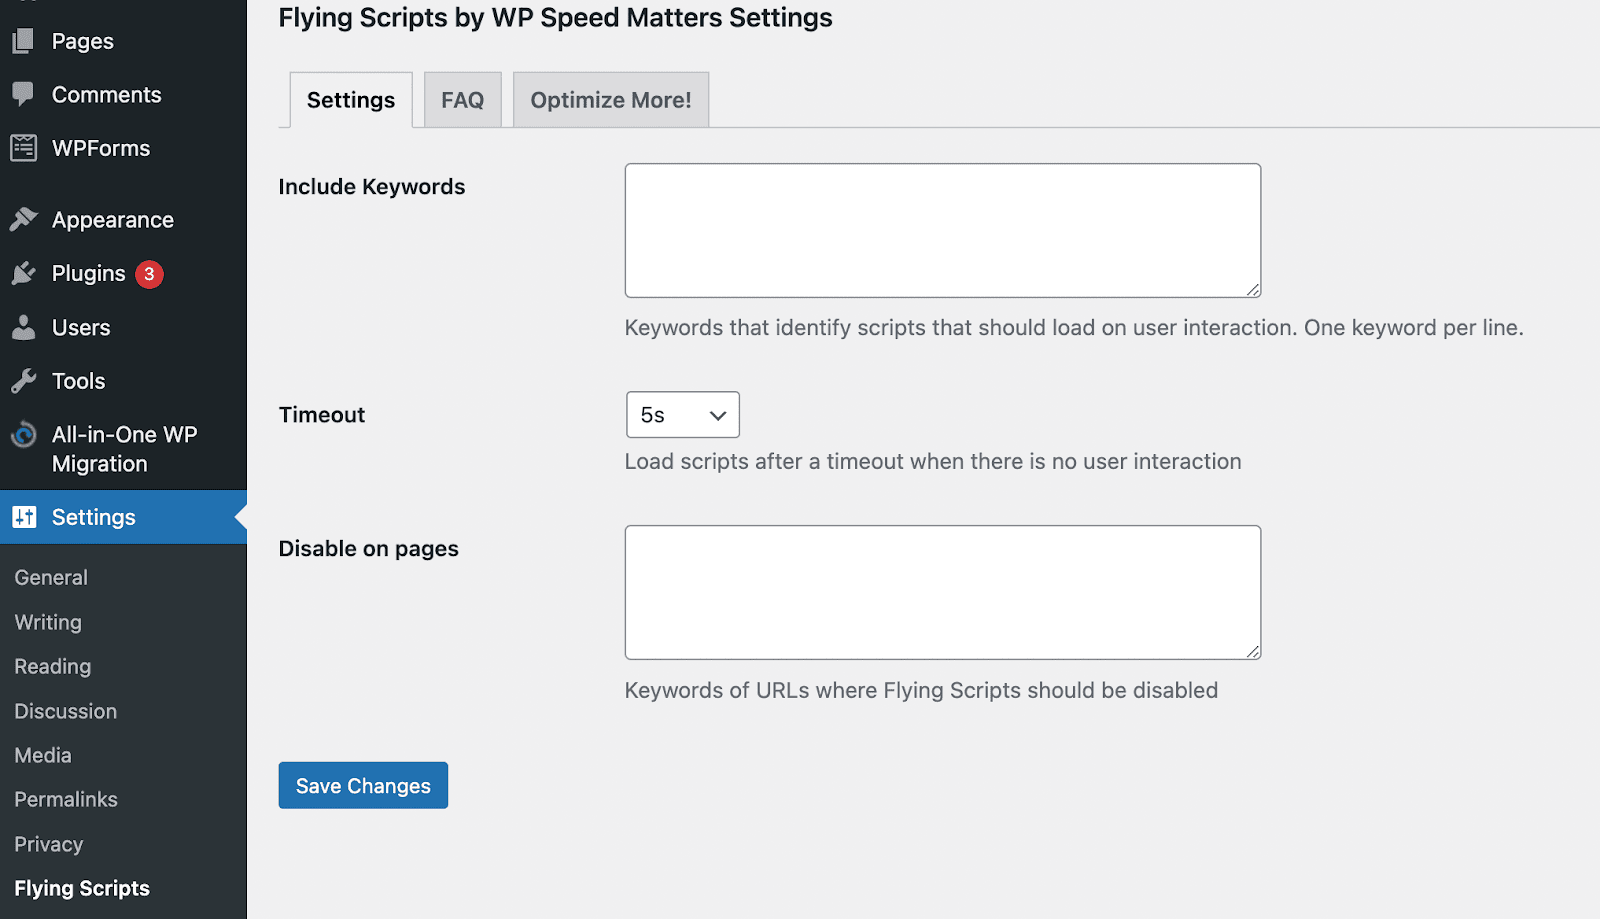Image resolution: width=1600 pixels, height=919 pixels.
Task: Open Media settings submenu link
Action: click(43, 755)
